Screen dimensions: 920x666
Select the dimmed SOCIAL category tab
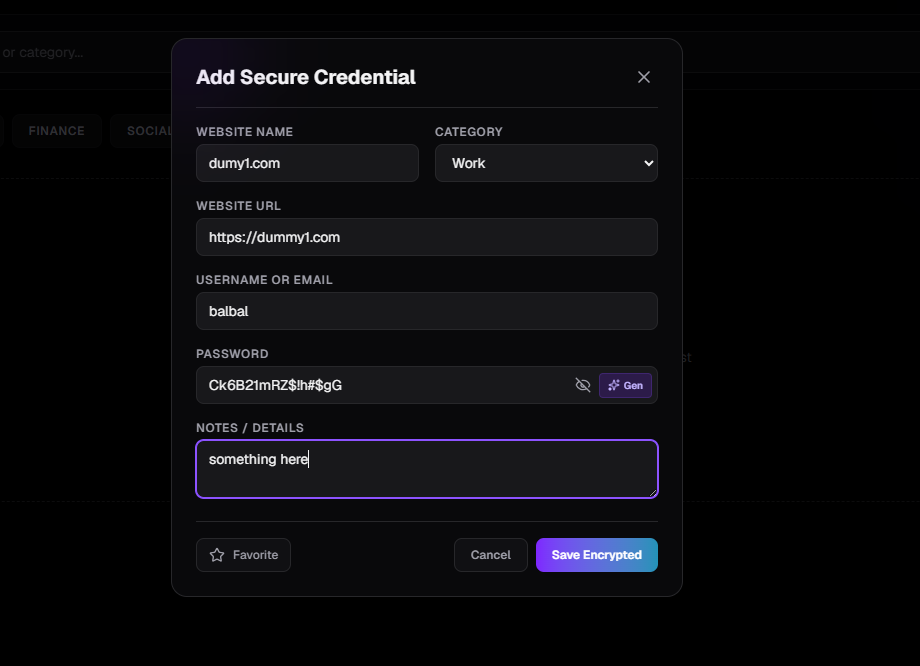143,131
